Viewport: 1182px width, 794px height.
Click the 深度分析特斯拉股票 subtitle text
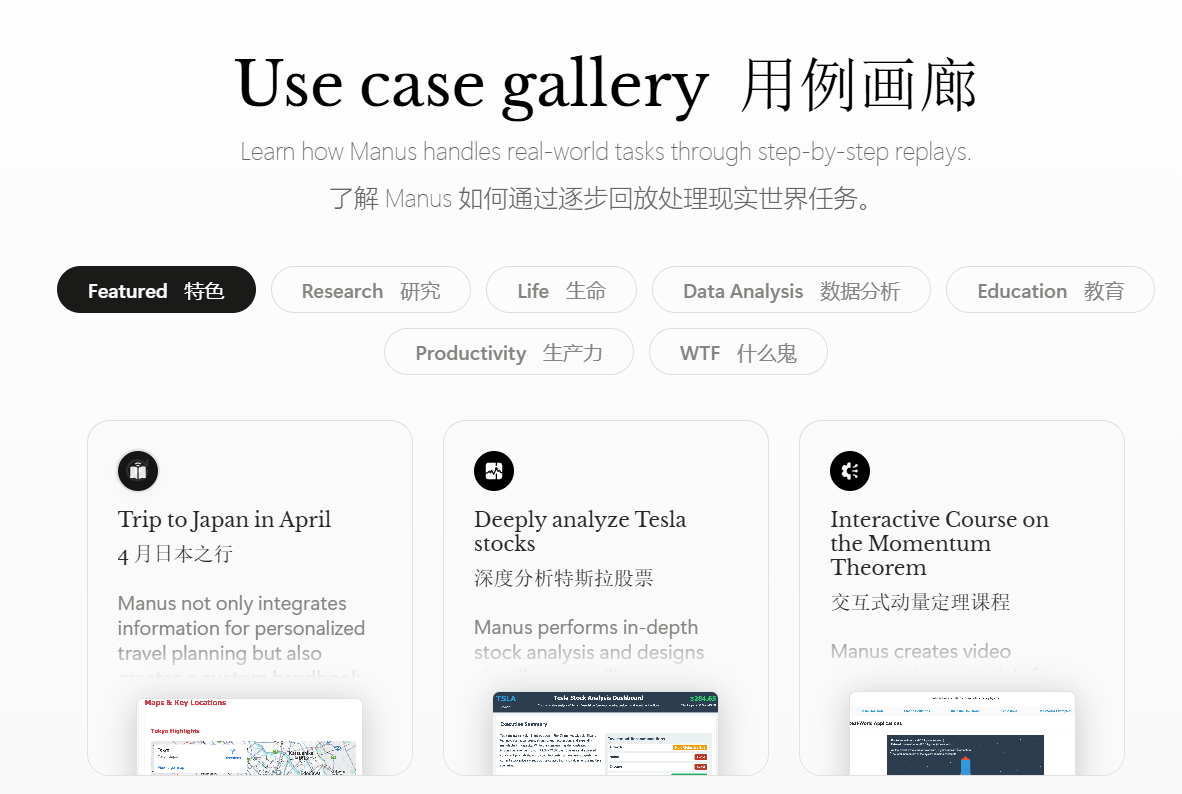point(564,578)
